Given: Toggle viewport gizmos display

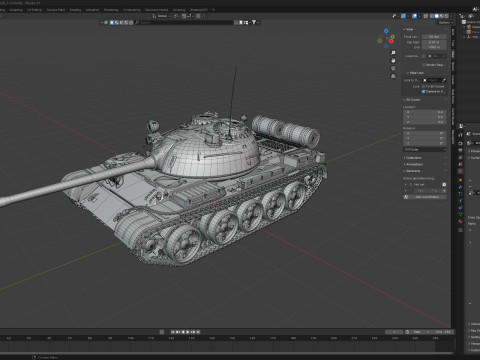Looking at the screenshot, I should (403, 16).
